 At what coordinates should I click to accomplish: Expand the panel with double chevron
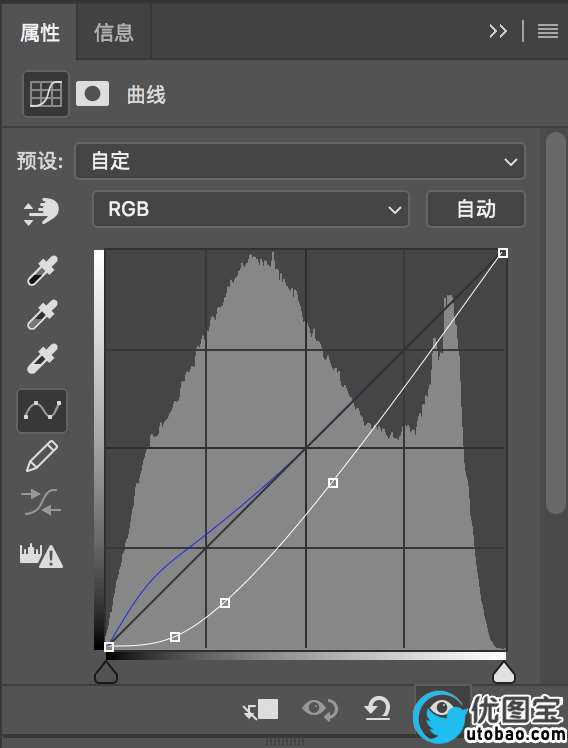[498, 31]
